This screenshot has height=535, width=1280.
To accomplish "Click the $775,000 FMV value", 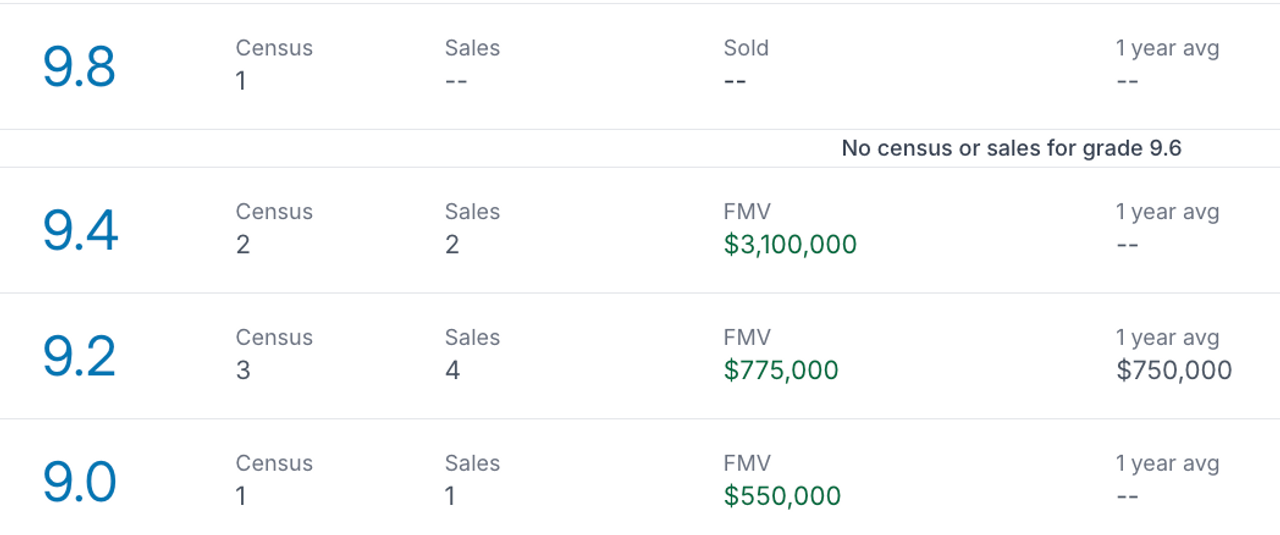I will coord(781,371).
